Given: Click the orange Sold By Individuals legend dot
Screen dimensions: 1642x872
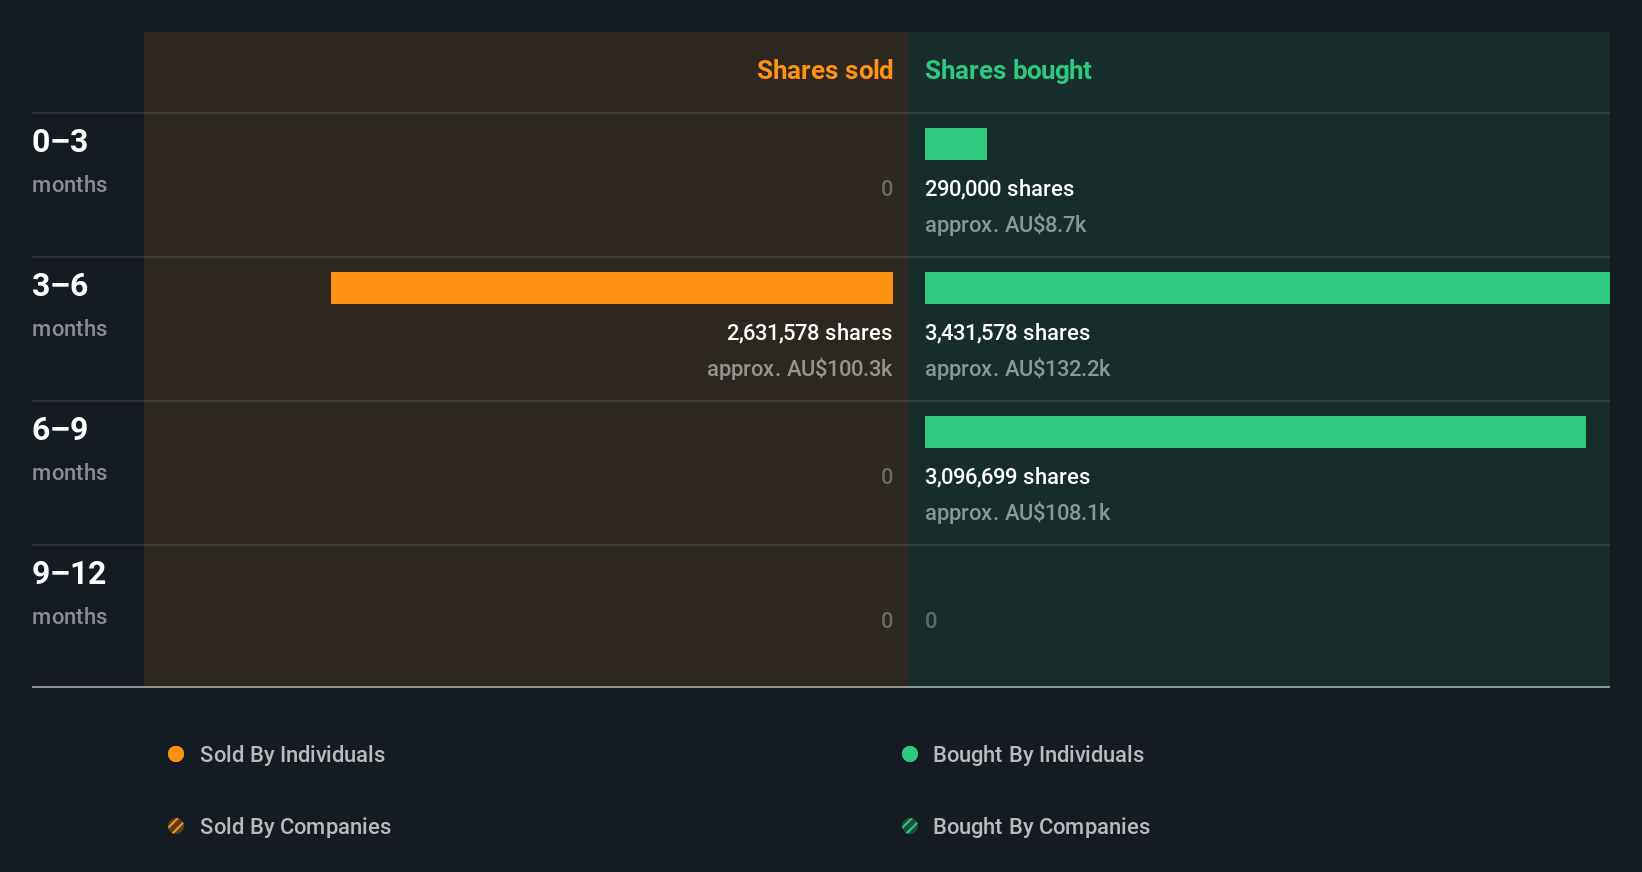Looking at the screenshot, I should [176, 754].
